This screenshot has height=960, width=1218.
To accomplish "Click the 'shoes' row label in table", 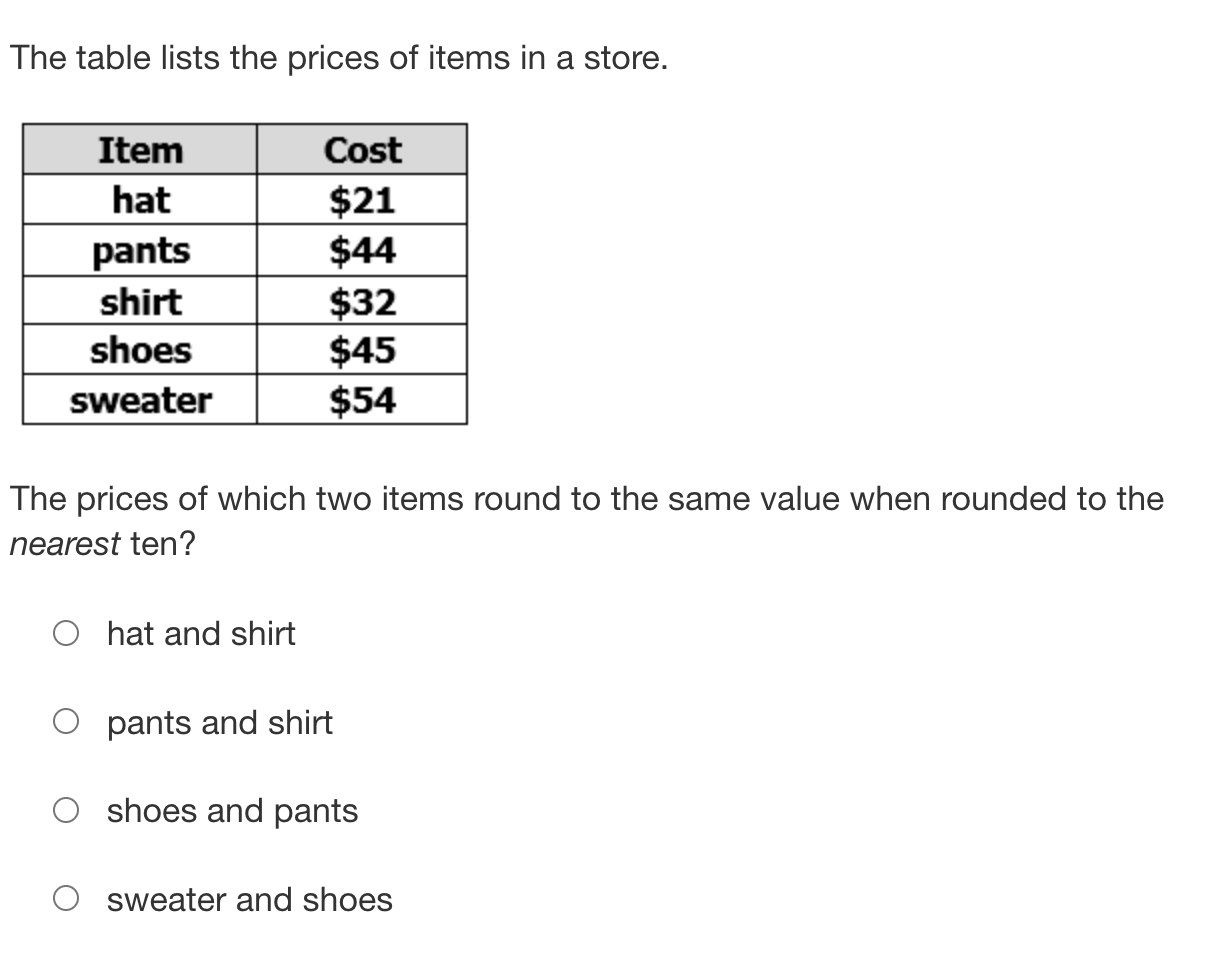I will (140, 351).
